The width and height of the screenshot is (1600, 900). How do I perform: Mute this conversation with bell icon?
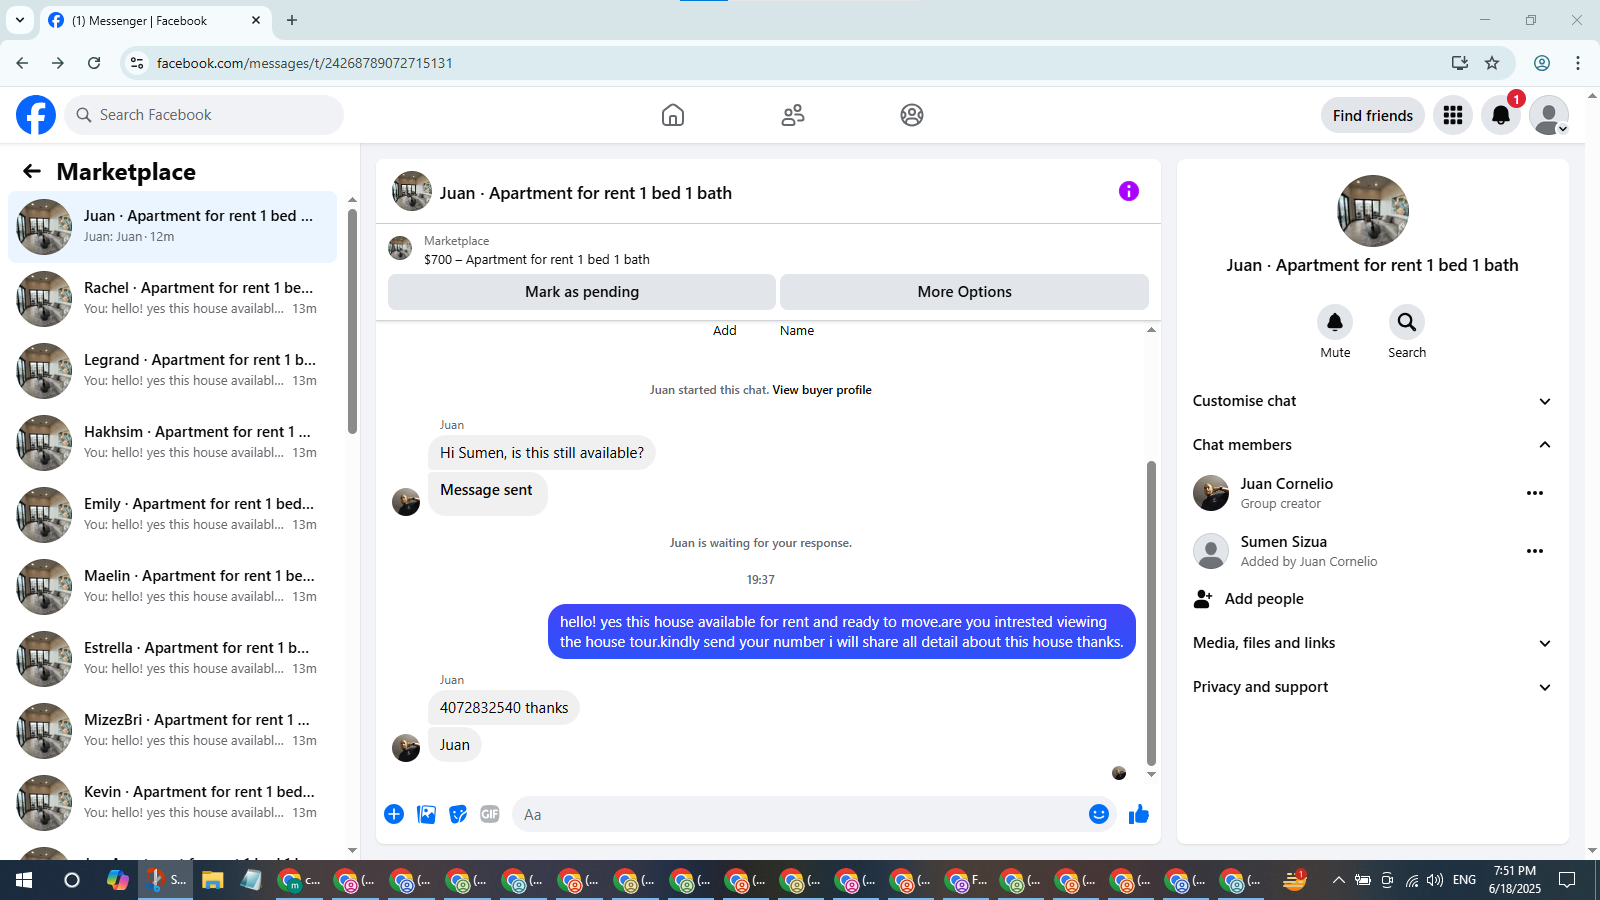pos(1335,322)
